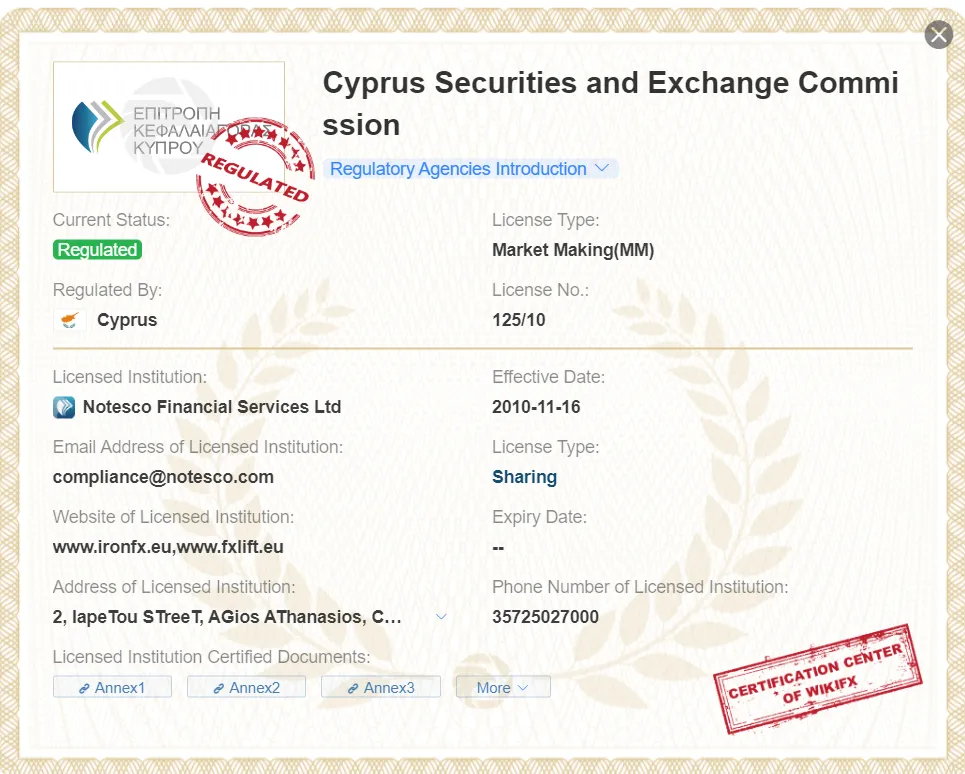The image size is (965, 774).
Task: Expand the More documents dropdown
Action: pos(503,687)
